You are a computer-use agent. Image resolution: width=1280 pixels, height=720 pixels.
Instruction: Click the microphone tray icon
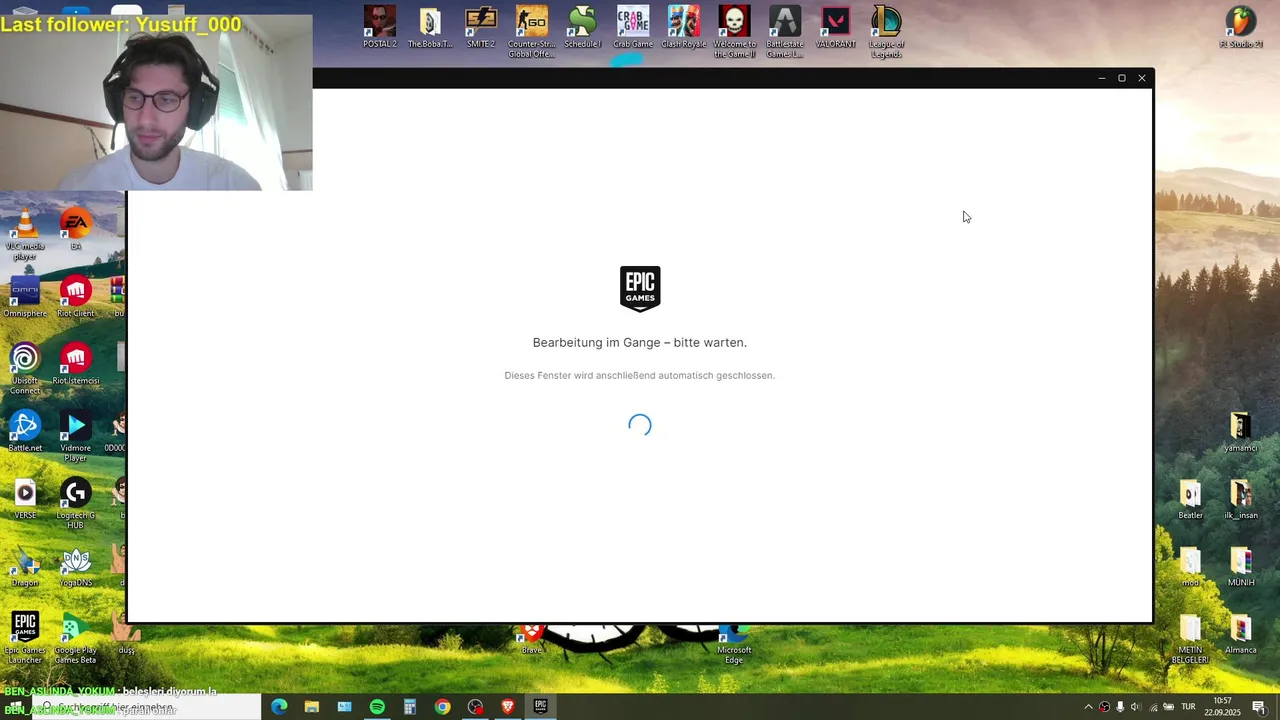[x=1120, y=707]
